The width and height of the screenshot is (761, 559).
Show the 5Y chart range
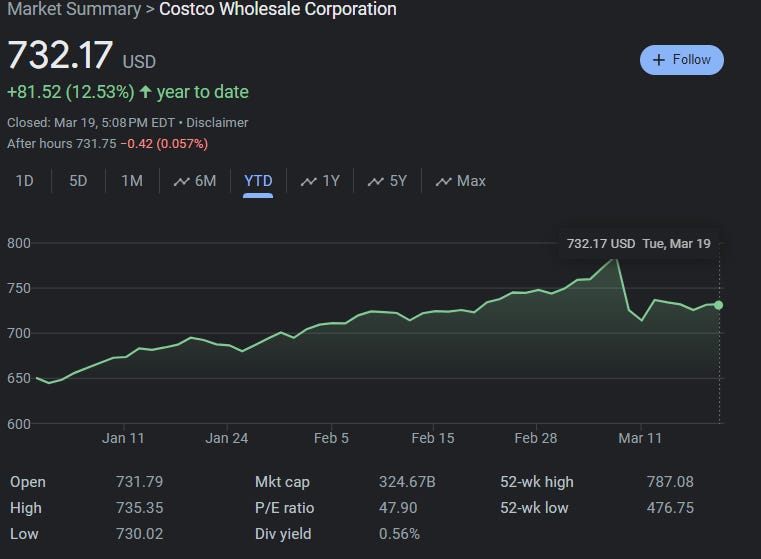tap(387, 181)
